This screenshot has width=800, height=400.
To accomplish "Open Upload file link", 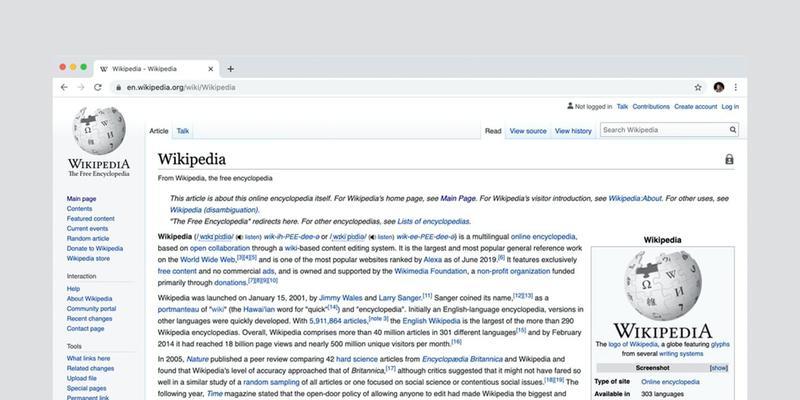I will 82,379.
